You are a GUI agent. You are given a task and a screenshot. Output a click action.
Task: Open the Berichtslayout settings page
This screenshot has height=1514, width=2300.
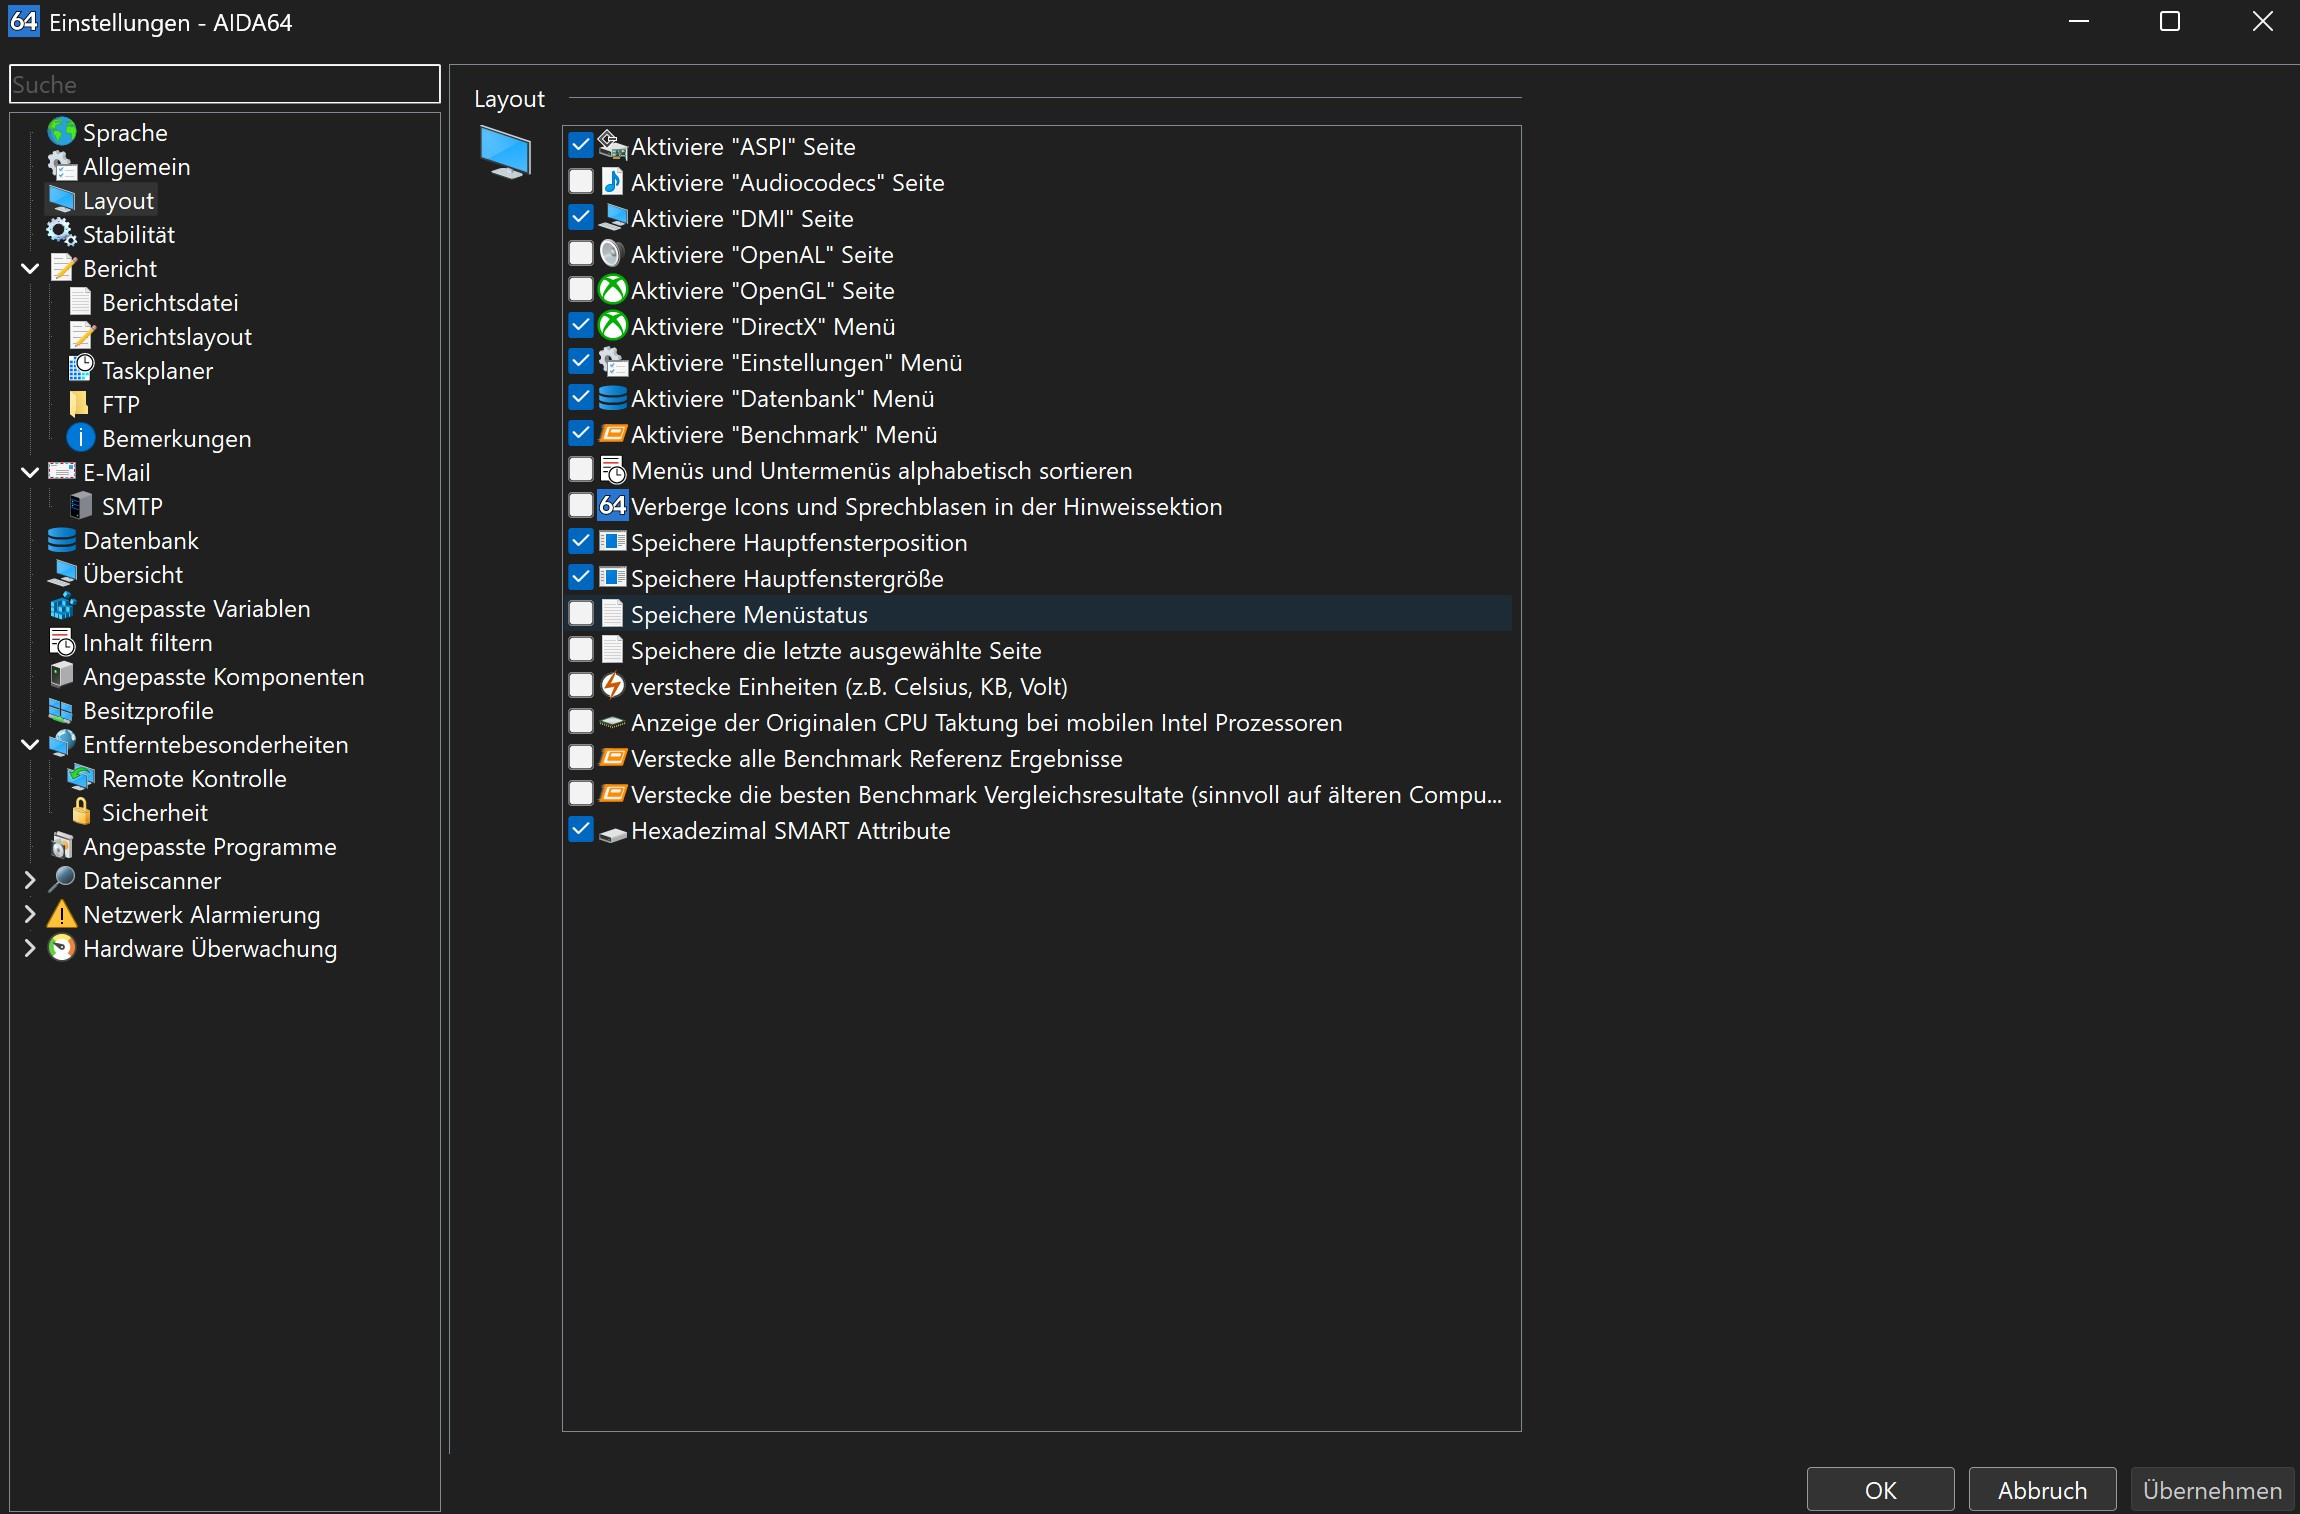click(x=176, y=336)
